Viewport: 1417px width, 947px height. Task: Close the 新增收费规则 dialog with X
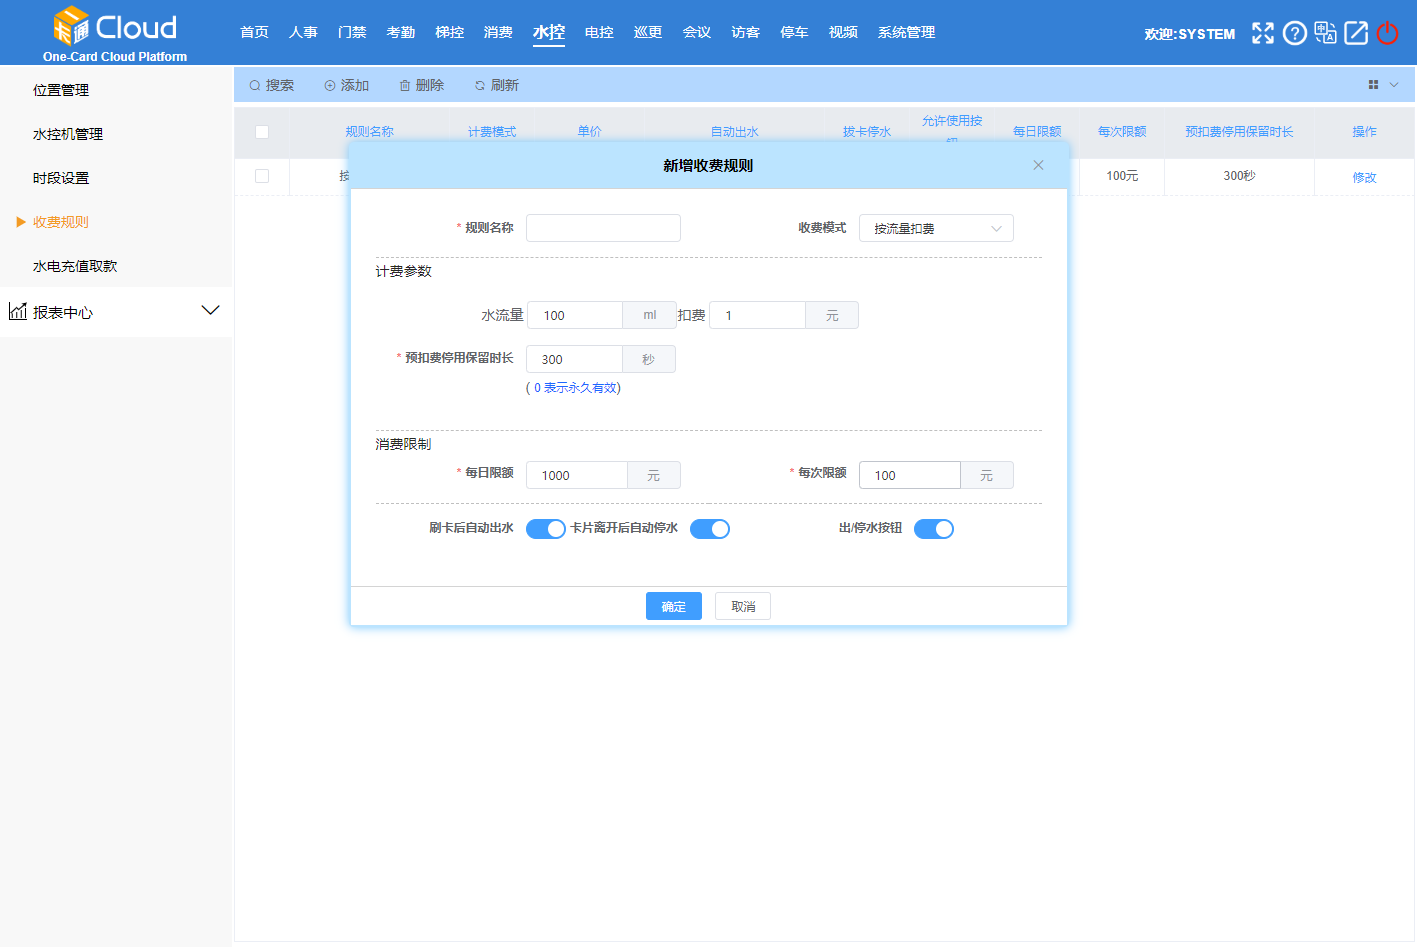pos(1038,165)
